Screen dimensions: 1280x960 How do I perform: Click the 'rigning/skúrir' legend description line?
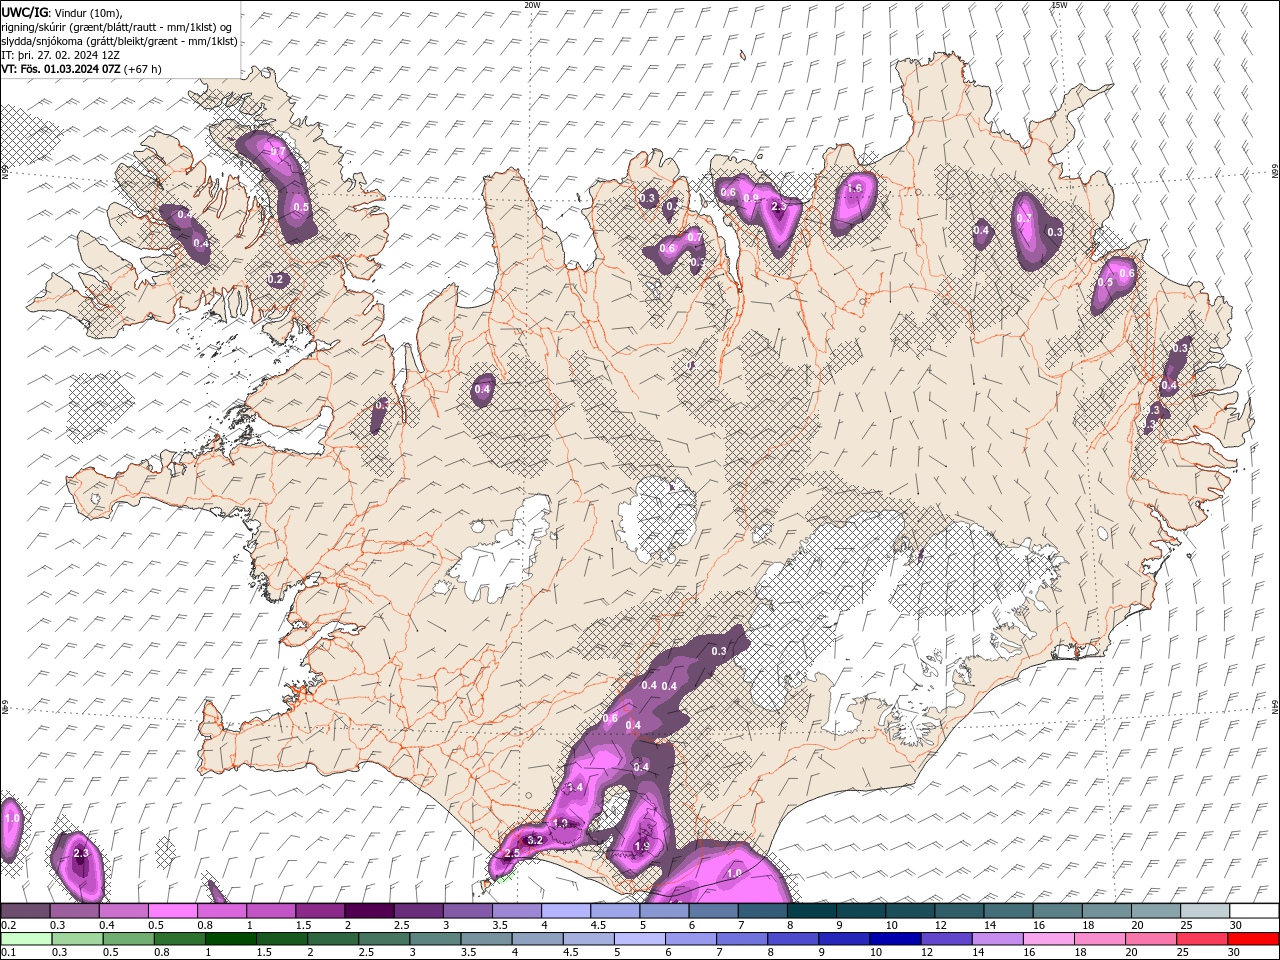116,27
